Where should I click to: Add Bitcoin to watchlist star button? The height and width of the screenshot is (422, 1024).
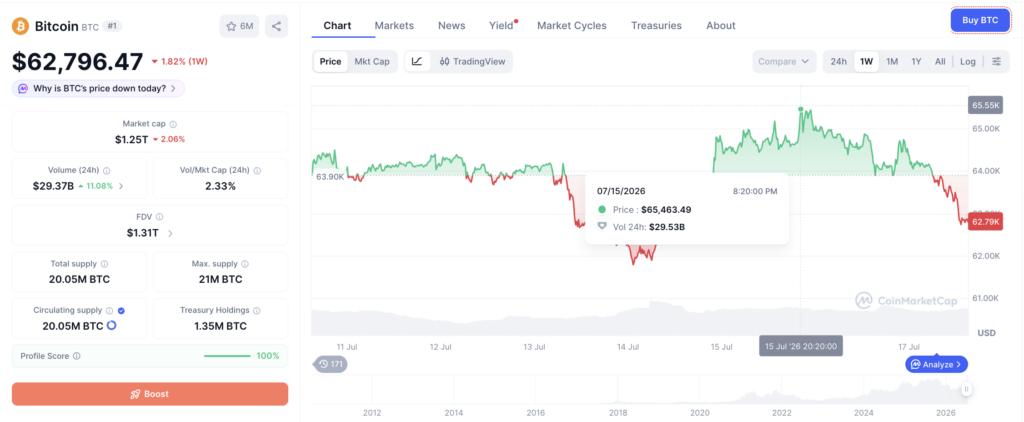tap(240, 26)
